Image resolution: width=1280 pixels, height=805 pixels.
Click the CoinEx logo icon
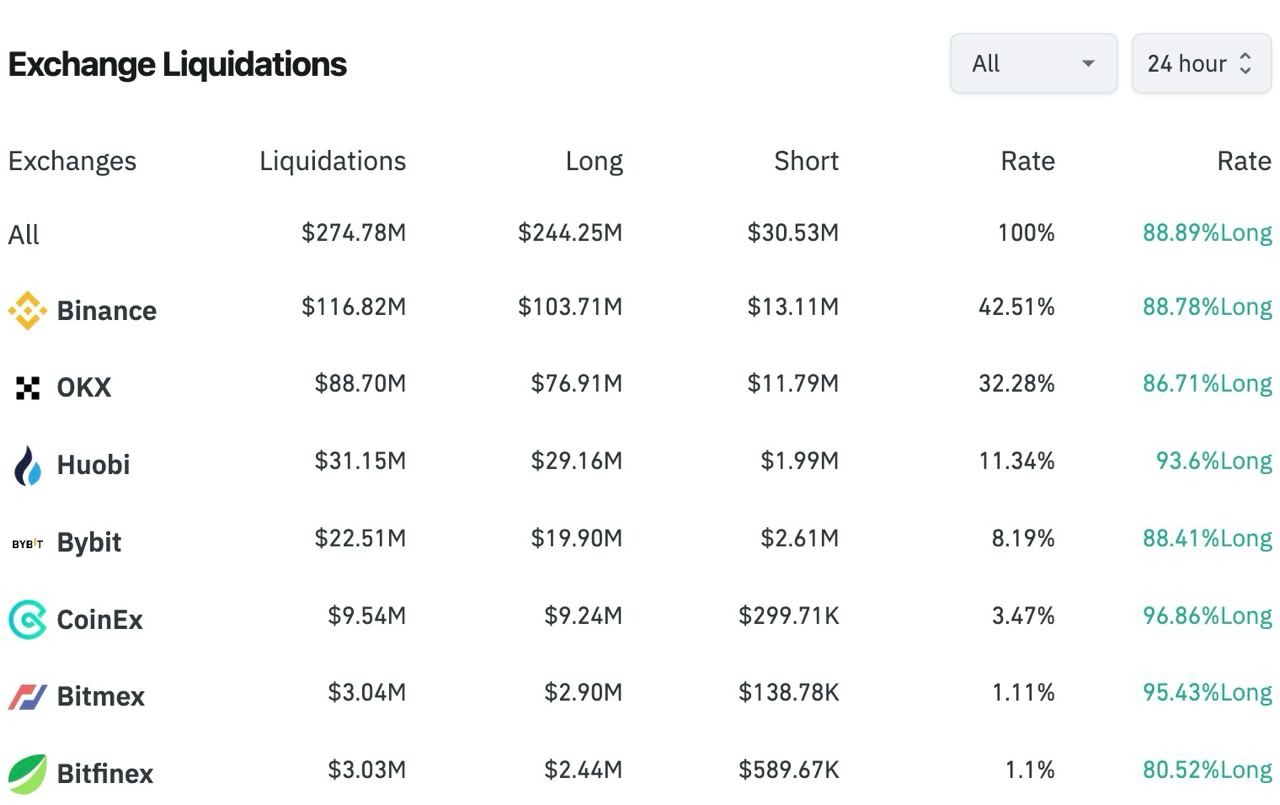27,620
